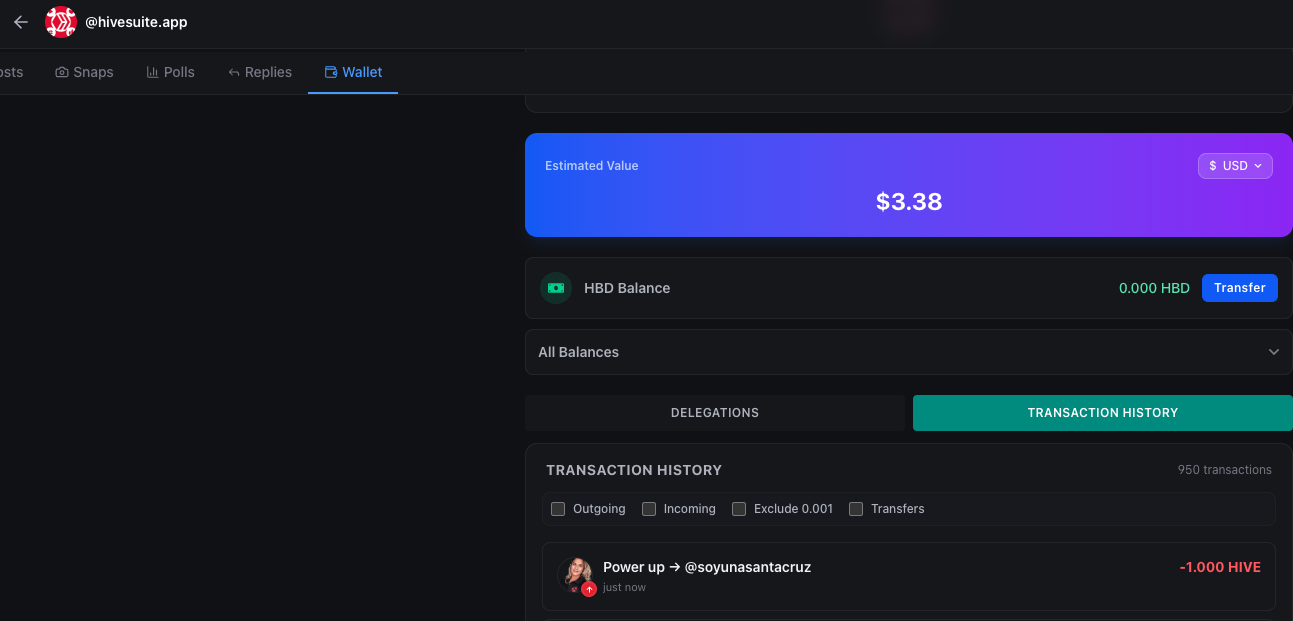The height and width of the screenshot is (621, 1293).
Task: Open soyunasantacruz avatar in Power up row
Action: point(575,574)
